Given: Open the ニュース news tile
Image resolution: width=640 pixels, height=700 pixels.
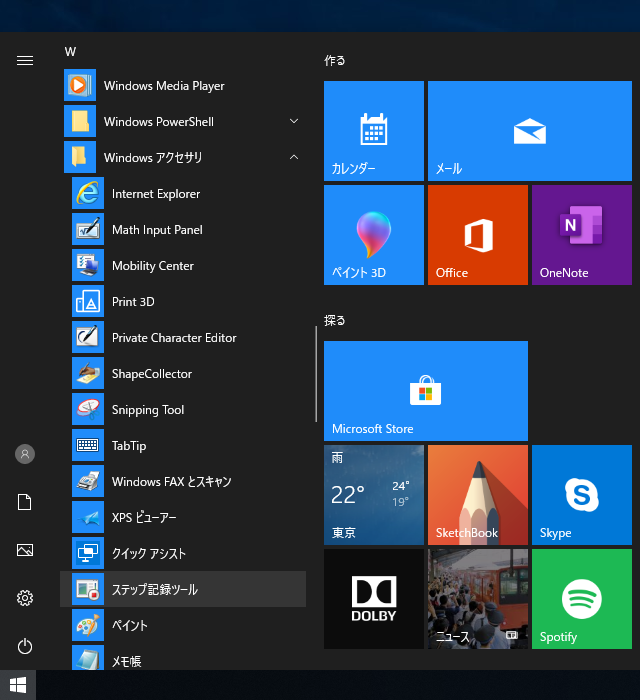Looking at the screenshot, I should tap(478, 599).
